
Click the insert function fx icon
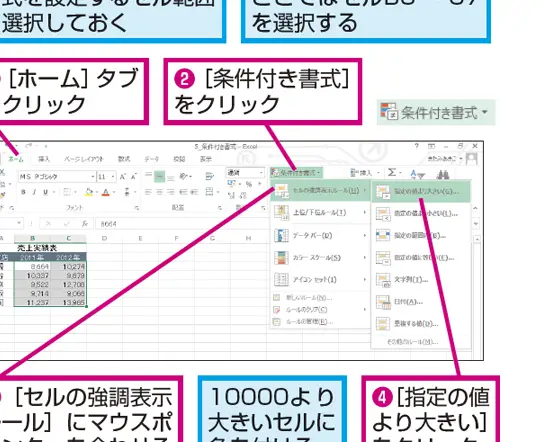84,224
